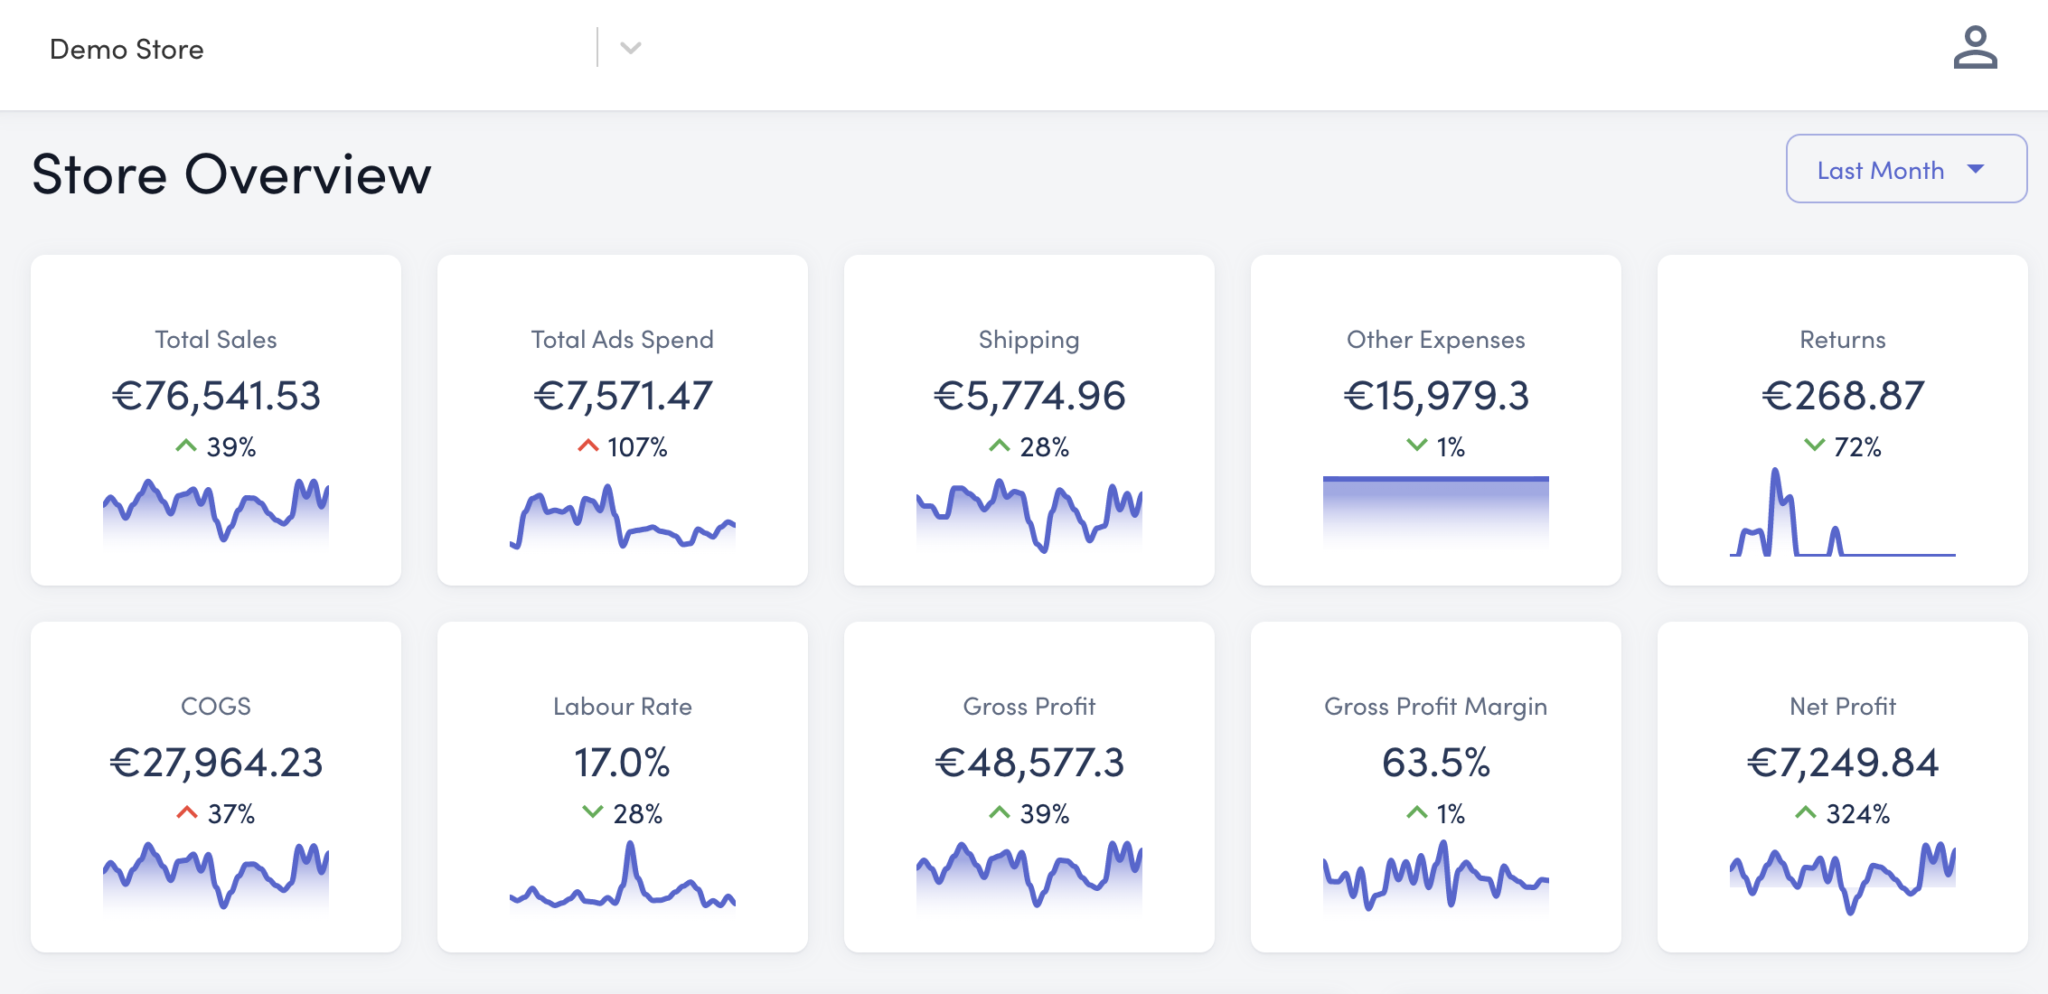Select the Gross Profit card title

coord(1029,706)
